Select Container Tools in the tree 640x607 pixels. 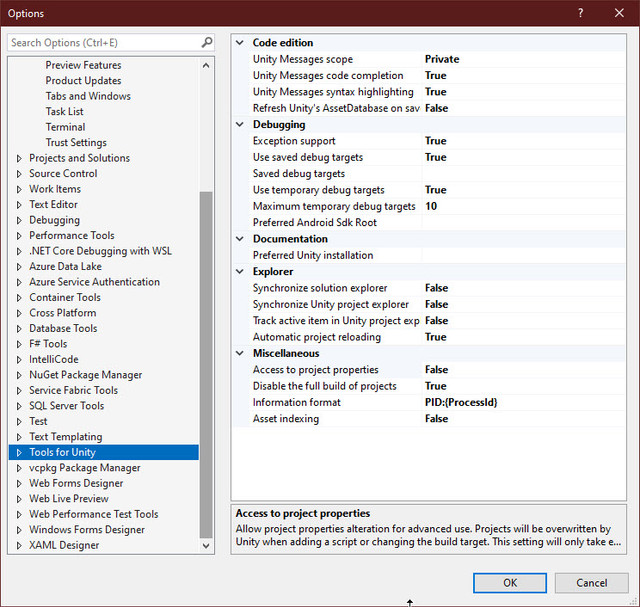tap(65, 297)
